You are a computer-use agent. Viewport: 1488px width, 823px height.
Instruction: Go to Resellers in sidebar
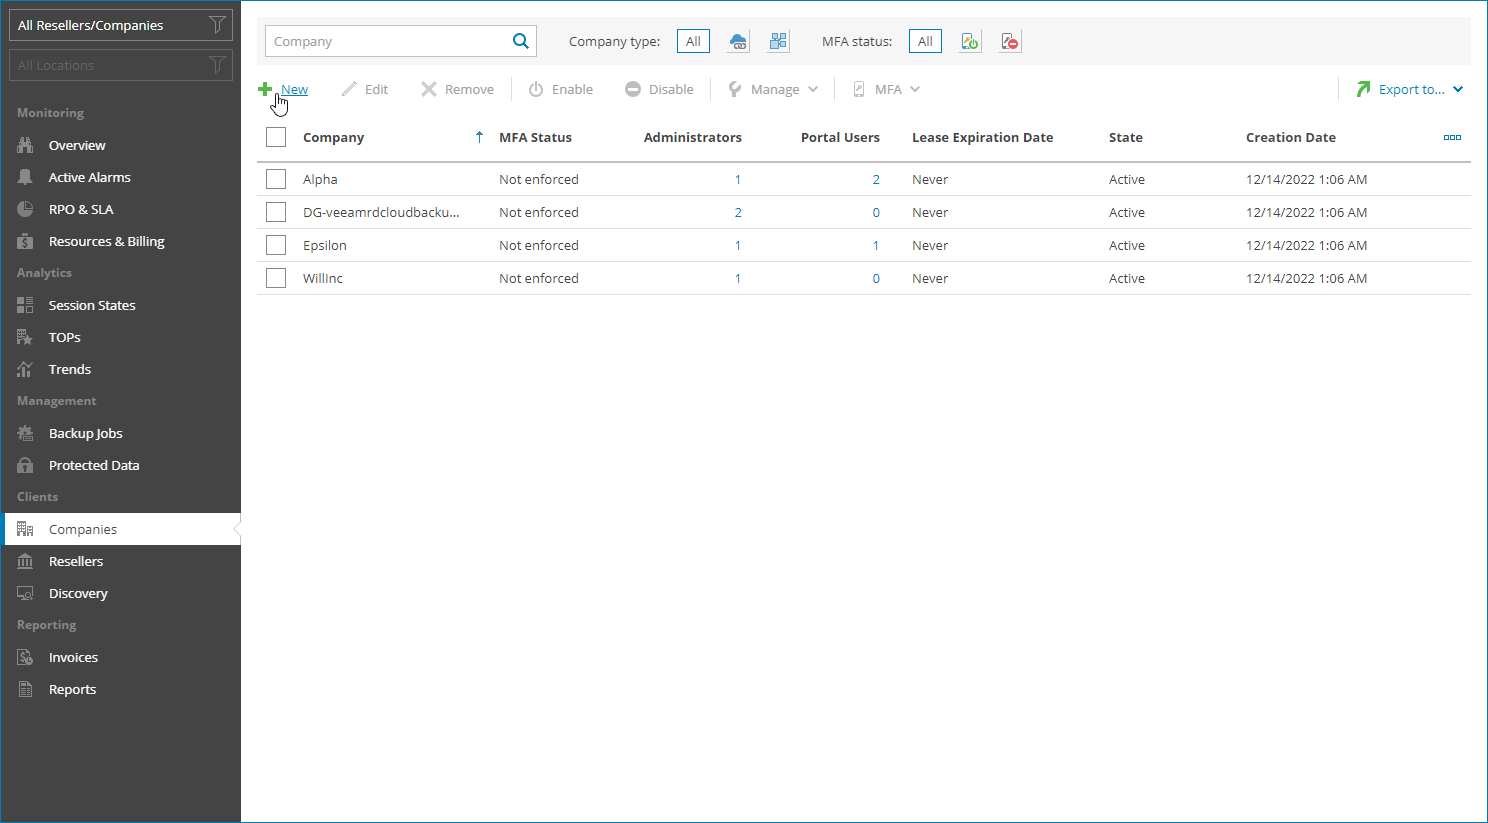tap(76, 561)
